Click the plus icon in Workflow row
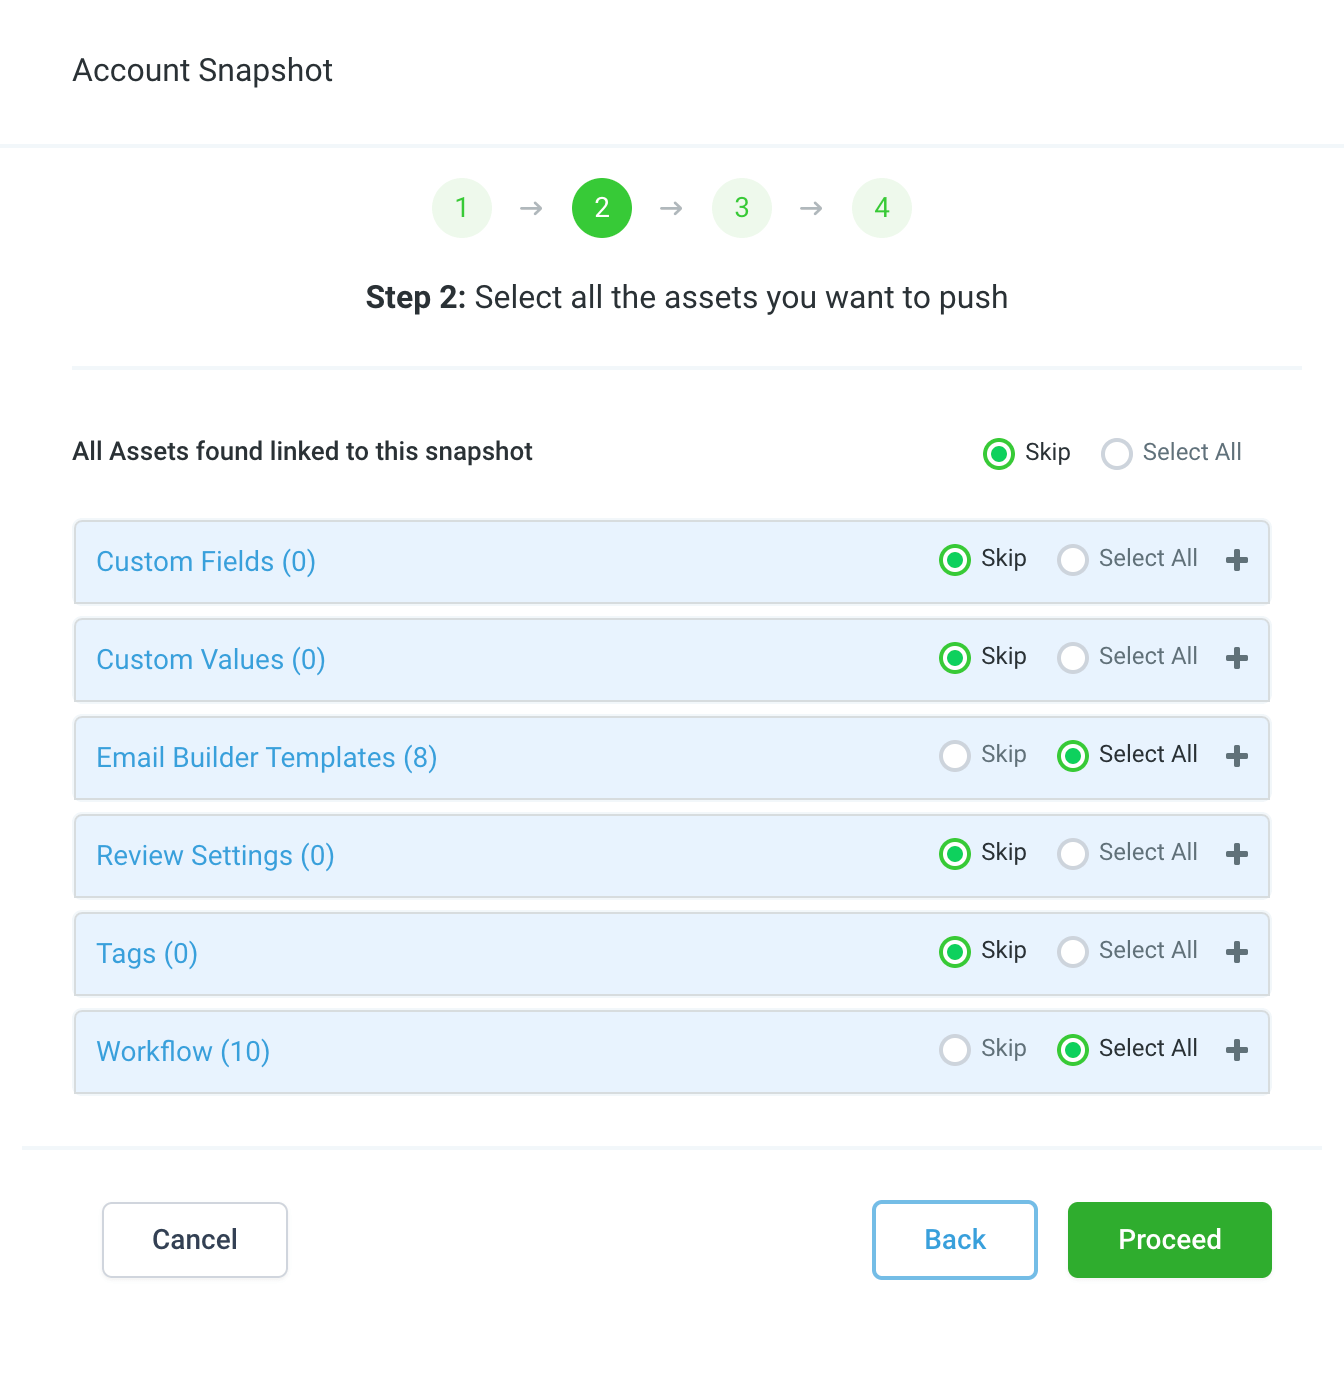Viewport: 1344px width, 1384px height. [1237, 1050]
